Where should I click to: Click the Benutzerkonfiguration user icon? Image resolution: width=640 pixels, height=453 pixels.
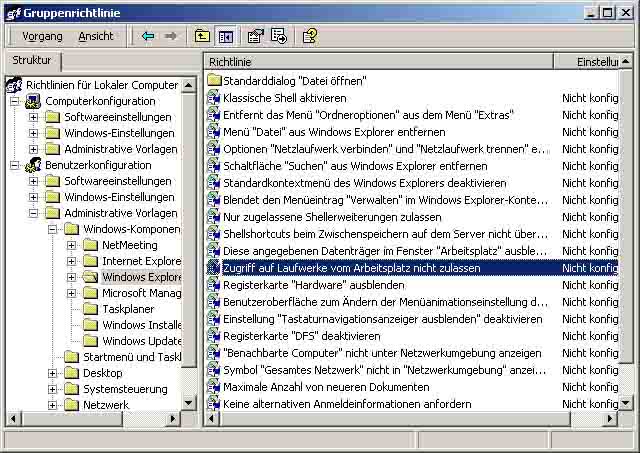click(x=33, y=165)
